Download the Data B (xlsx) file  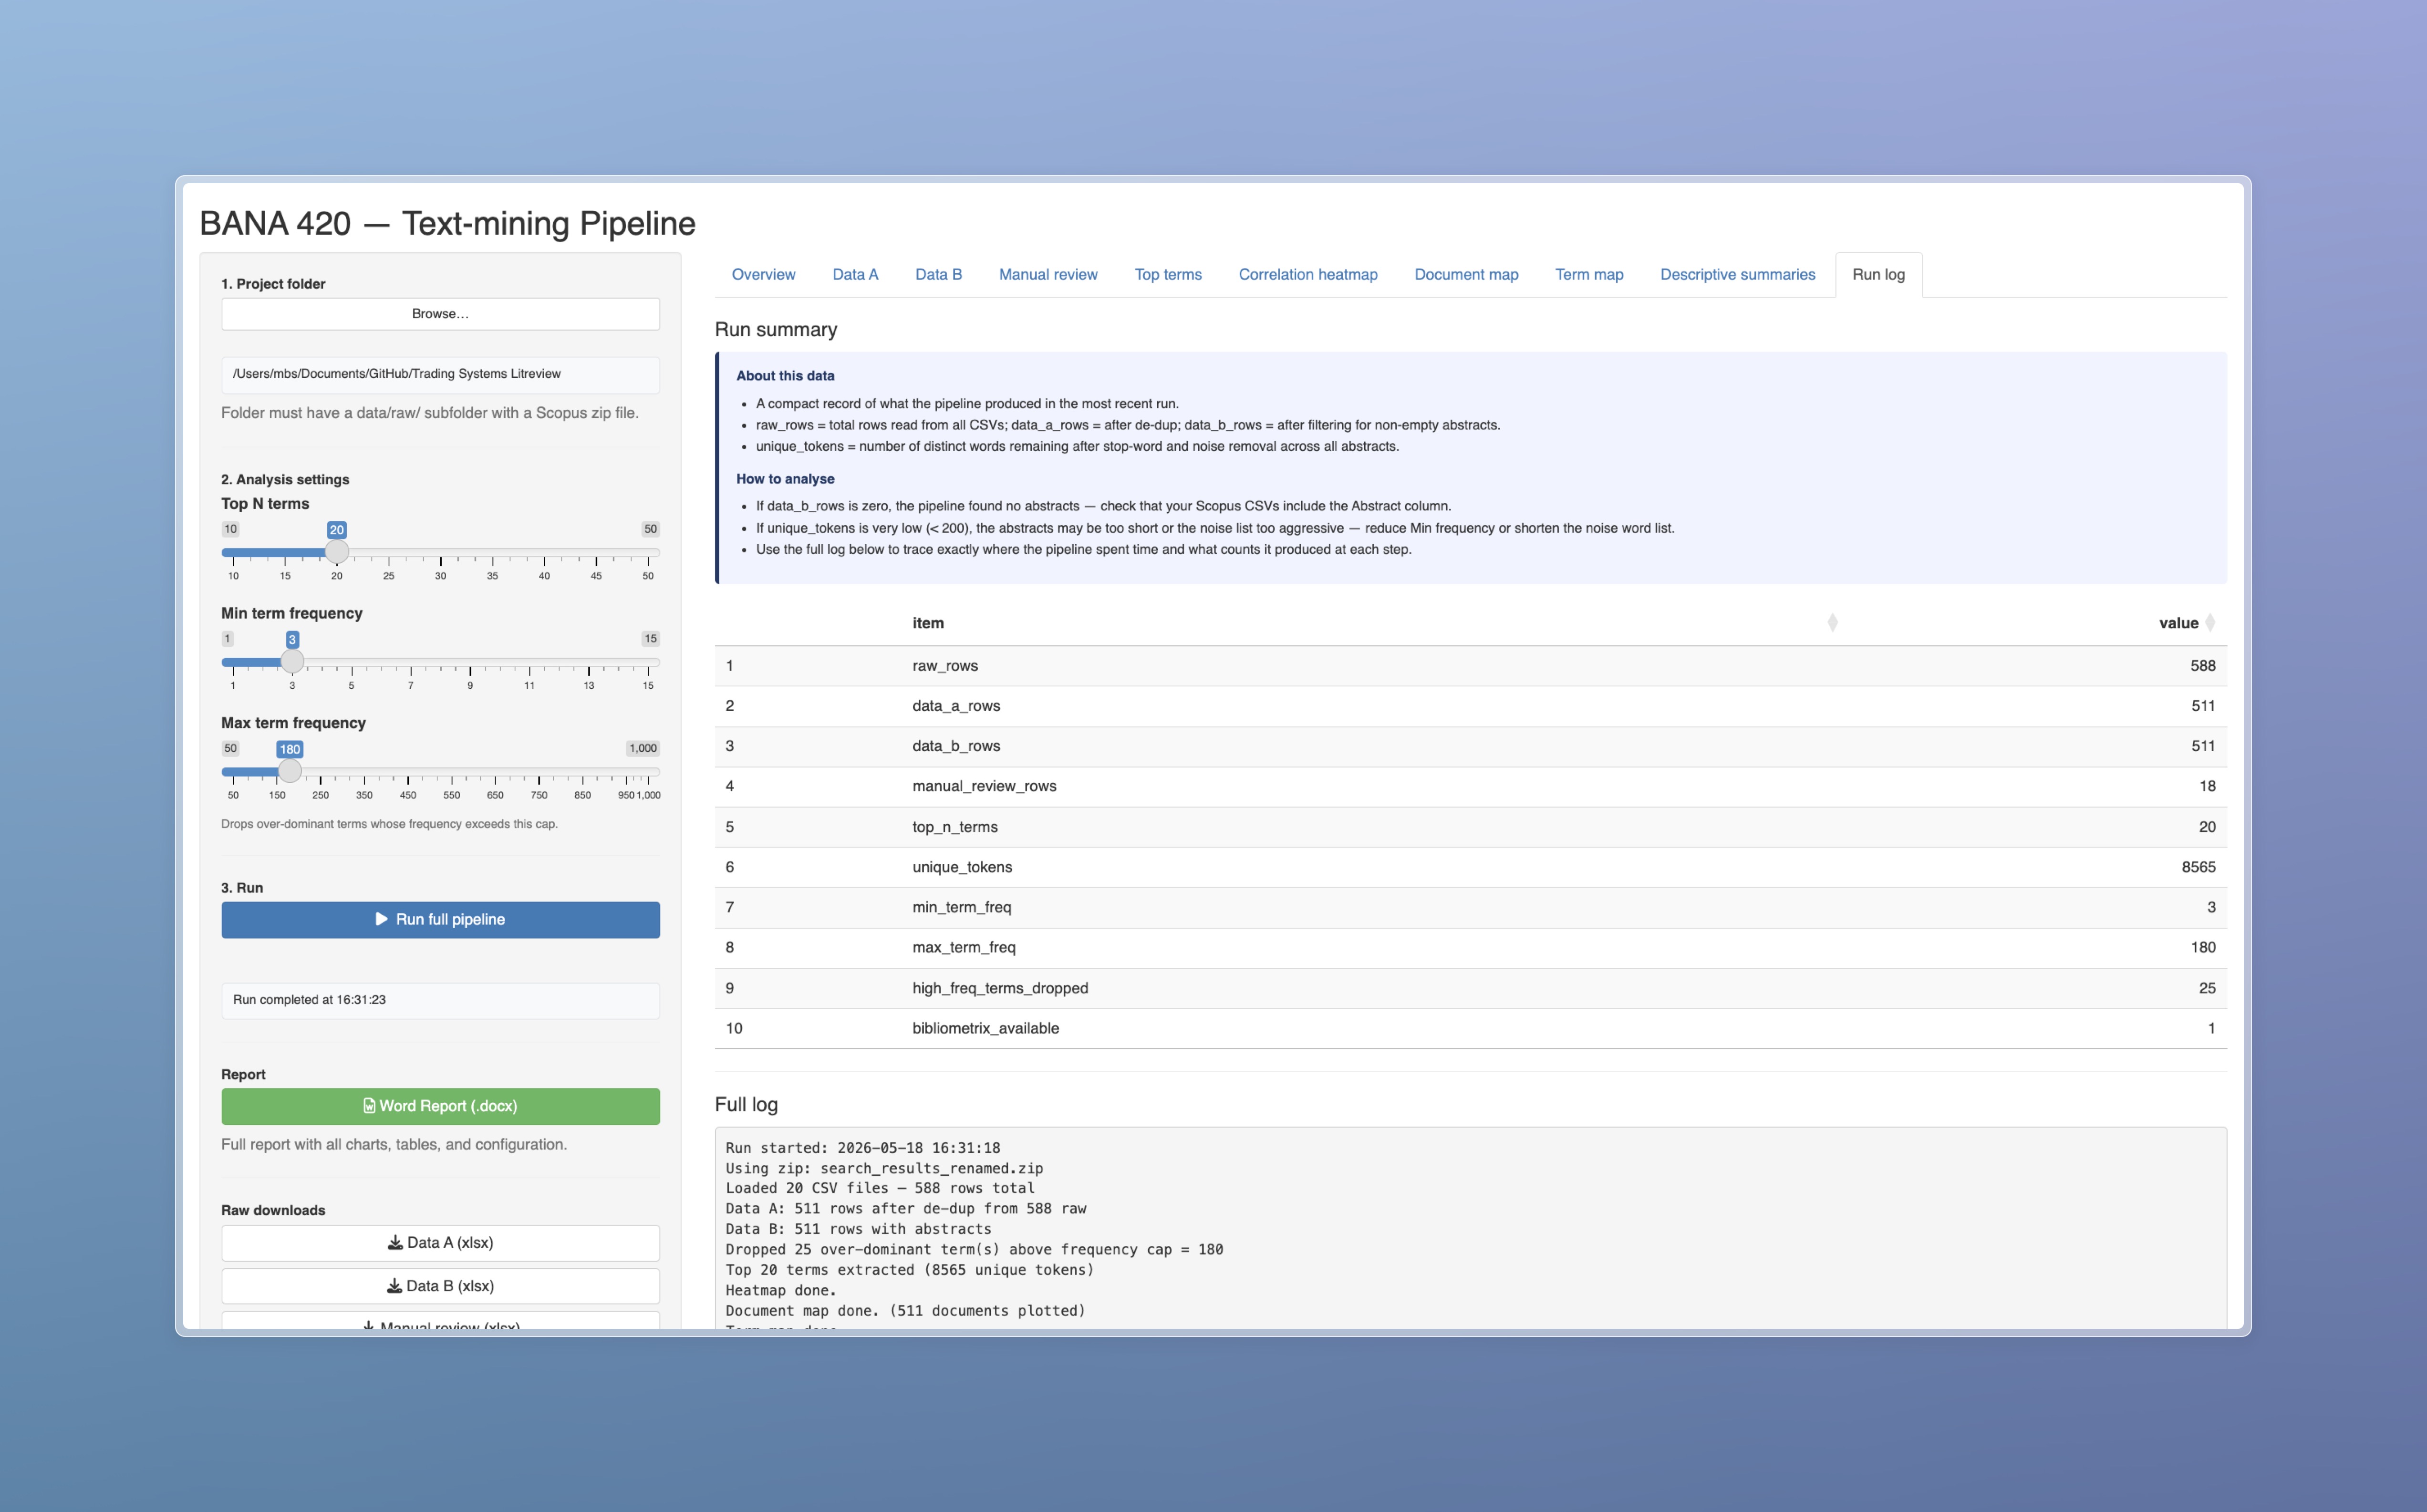[440, 1286]
